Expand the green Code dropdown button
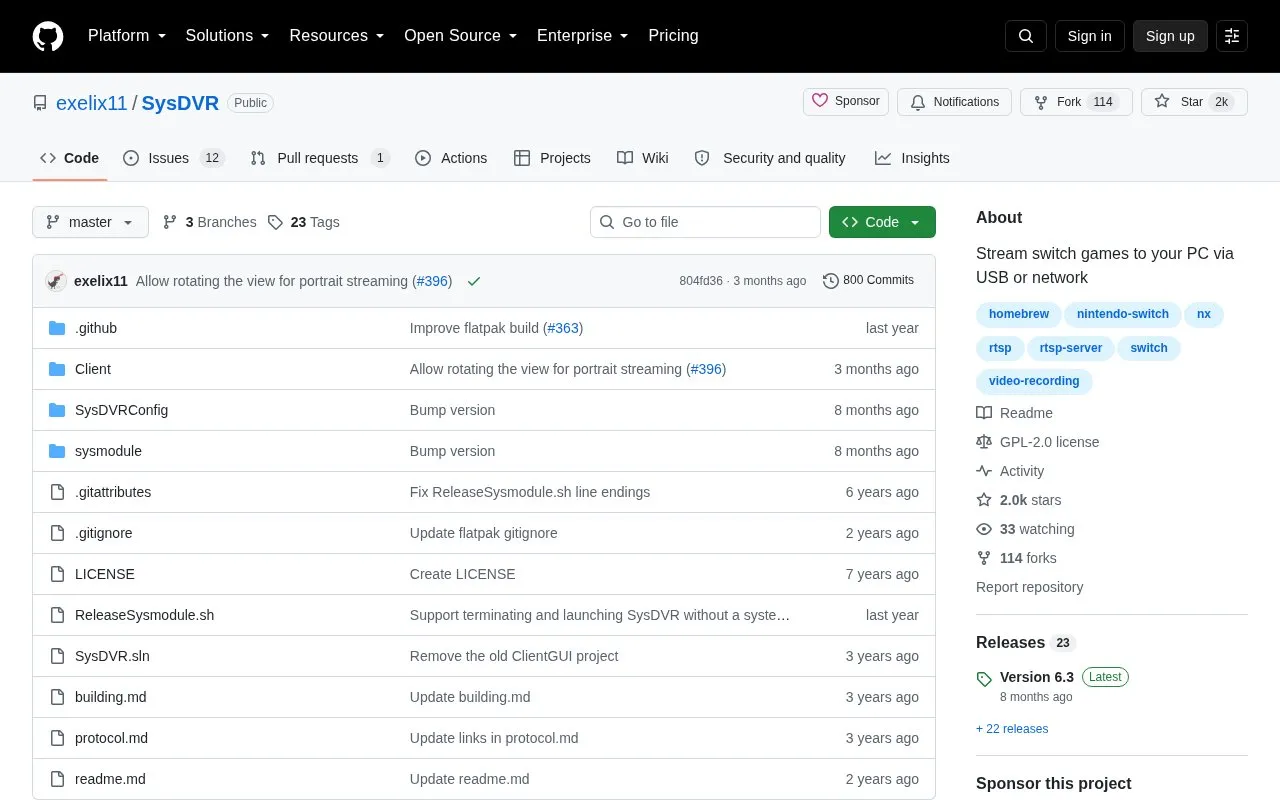Viewport: 1280px width, 800px height. 882,222
